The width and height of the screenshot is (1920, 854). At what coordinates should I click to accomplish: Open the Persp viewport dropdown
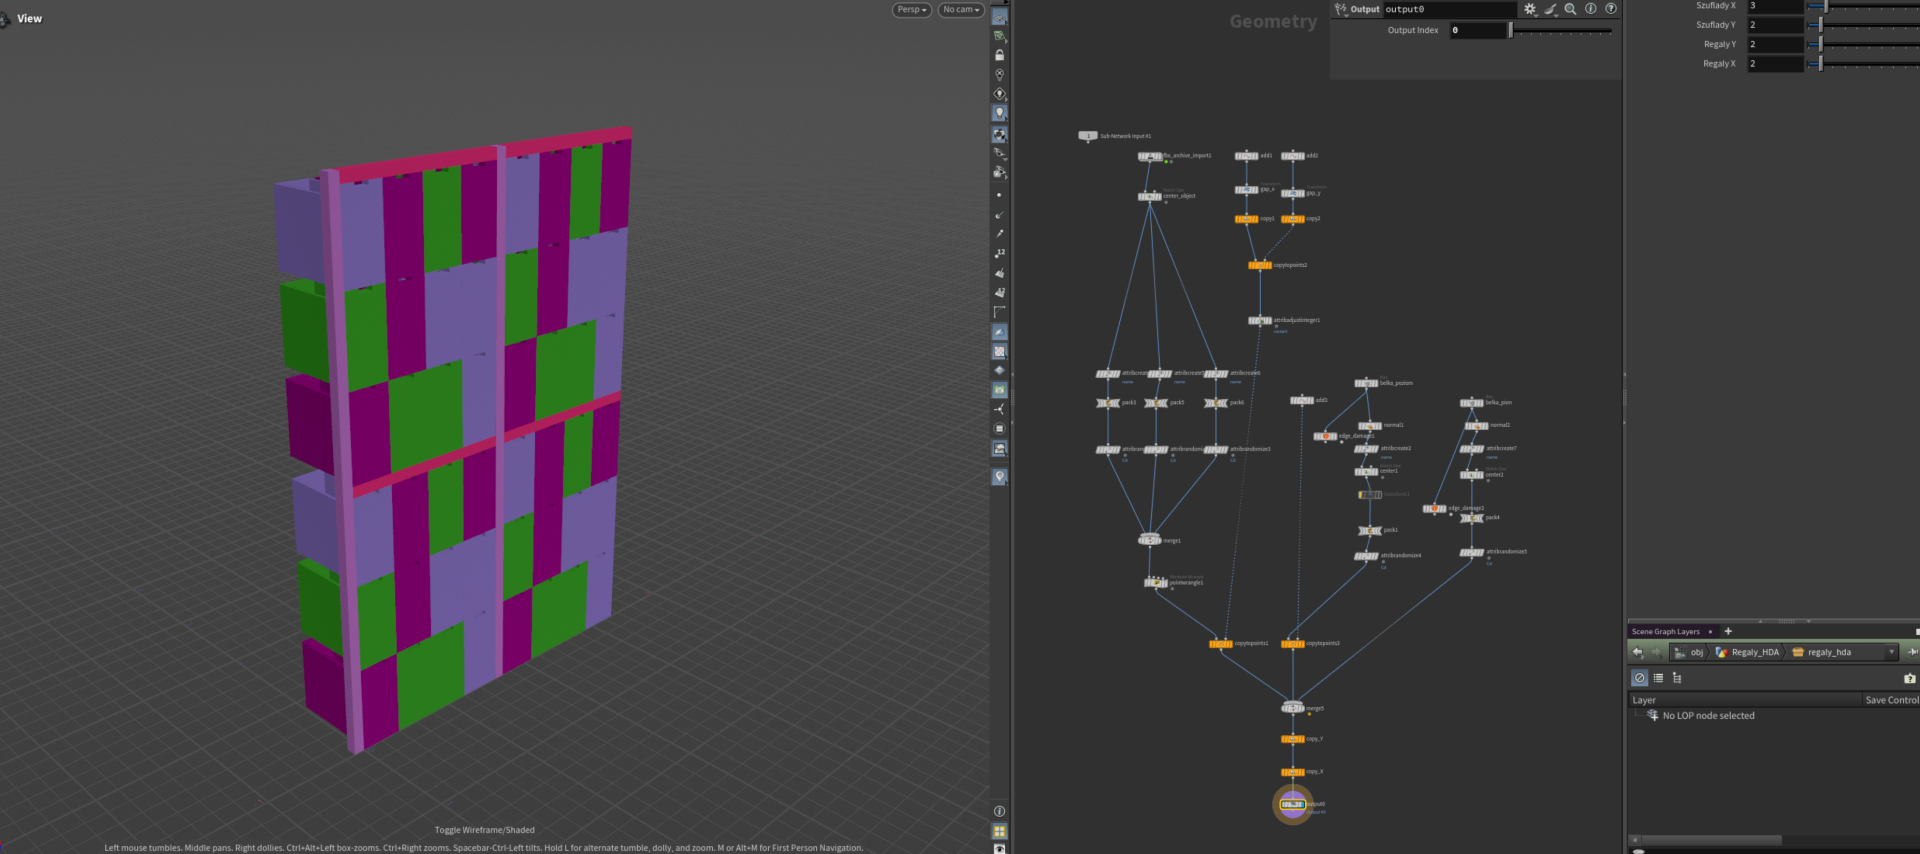(x=912, y=10)
